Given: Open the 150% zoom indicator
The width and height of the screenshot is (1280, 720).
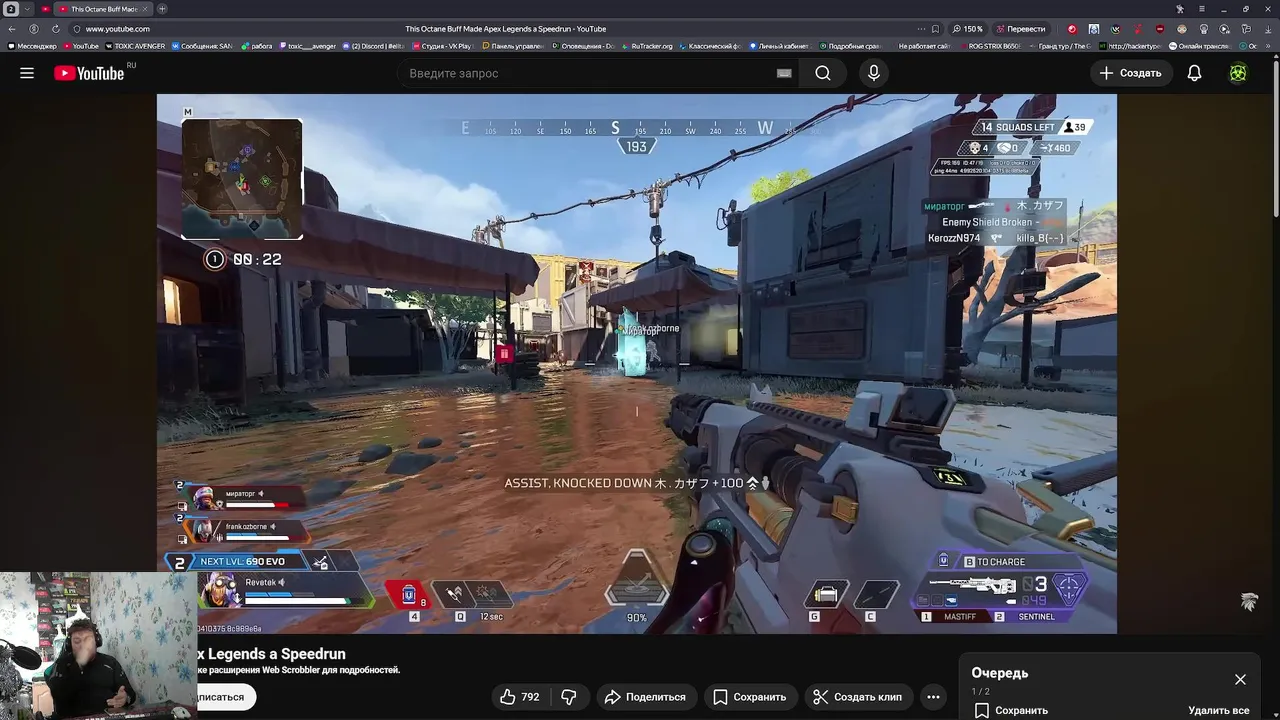Looking at the screenshot, I should (x=968, y=29).
